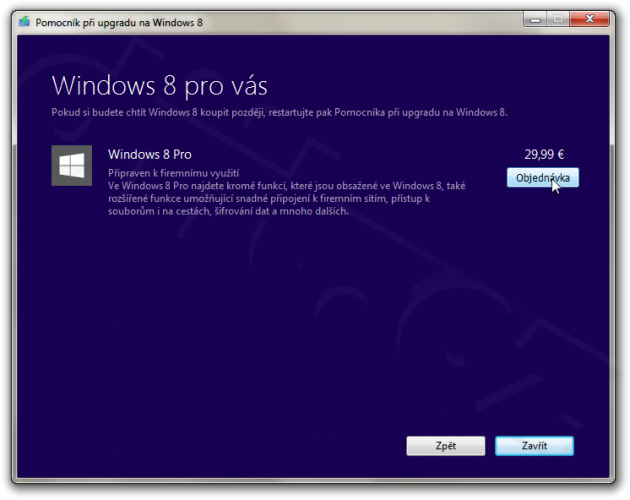Close the assistant with Zavřít button
The width and height of the screenshot is (630, 500).
coord(534,446)
